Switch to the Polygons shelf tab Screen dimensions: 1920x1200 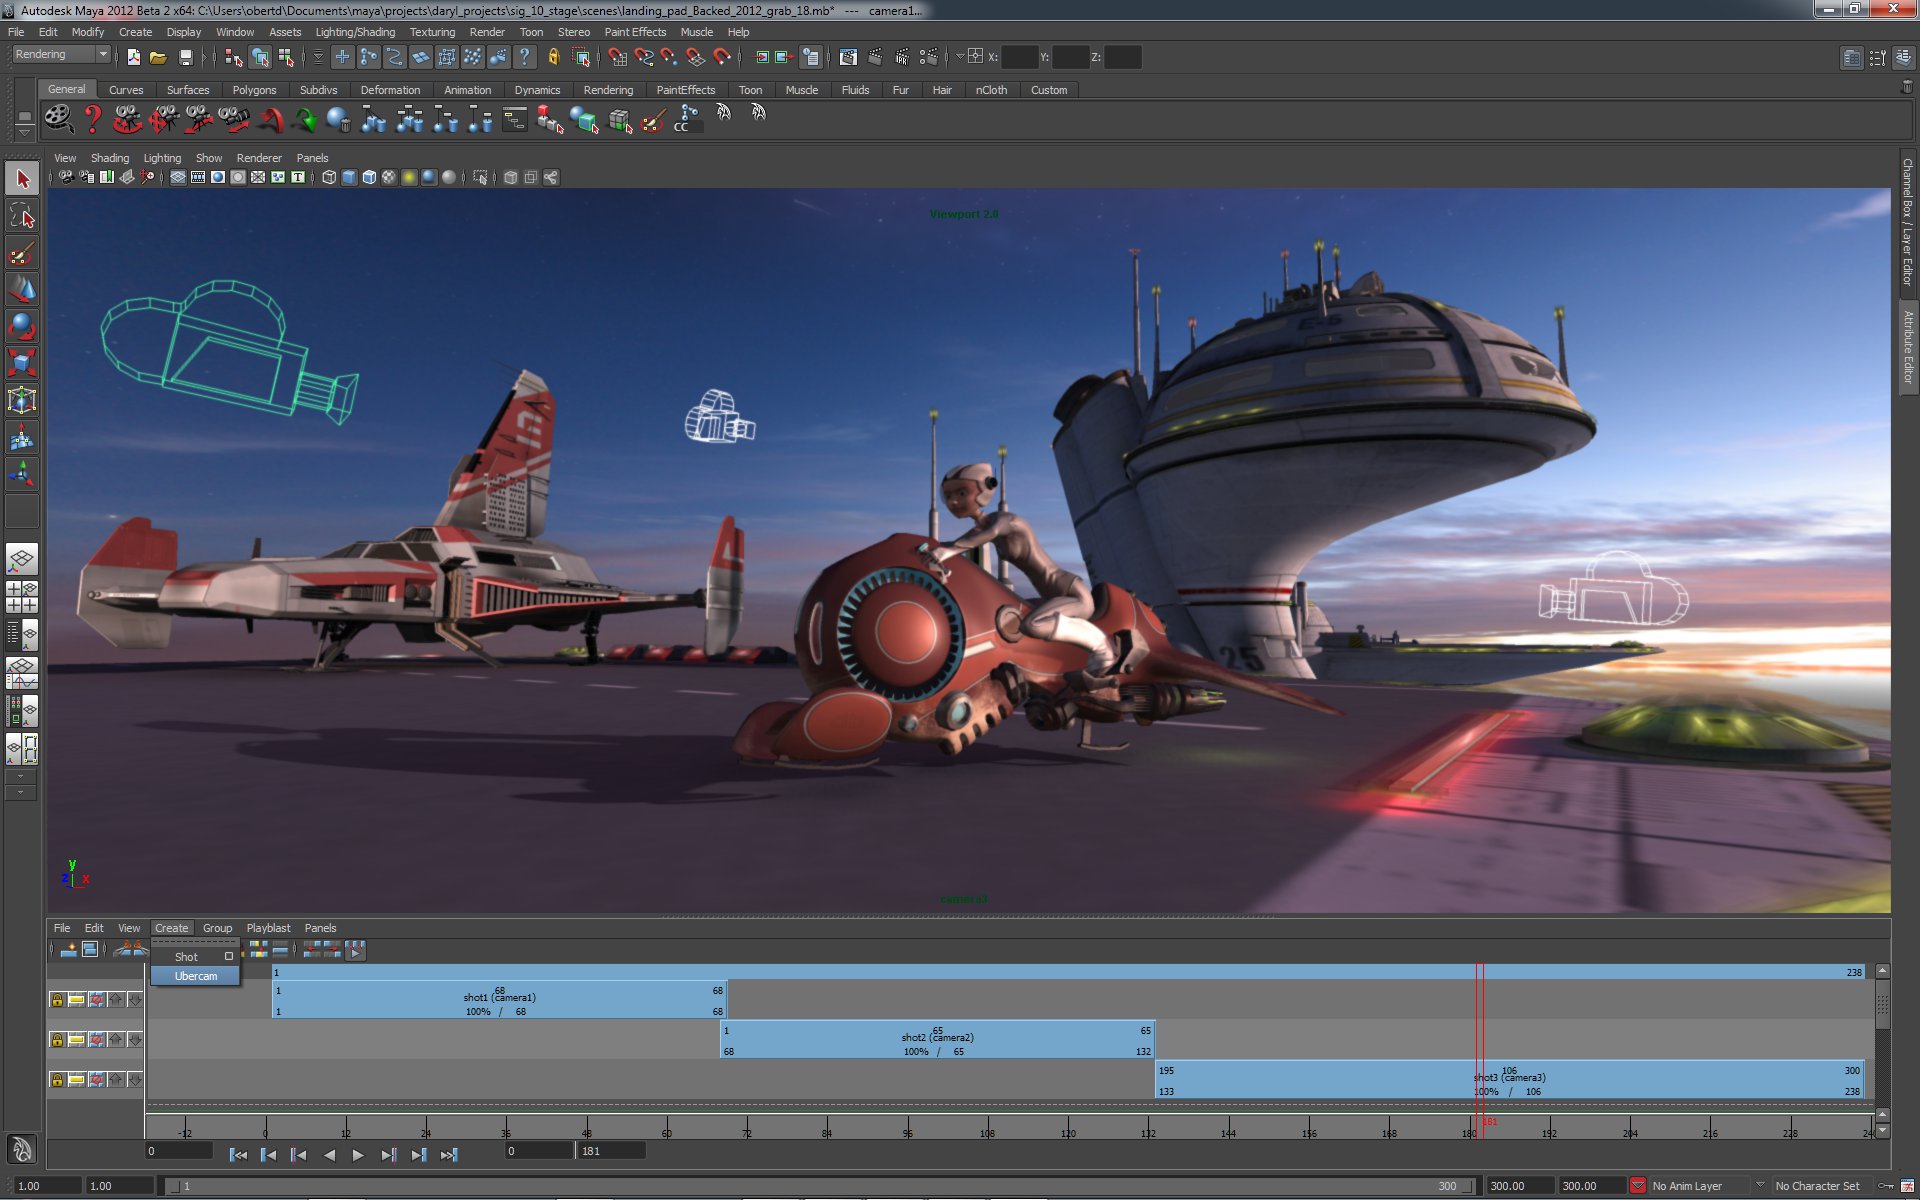pos(254,90)
